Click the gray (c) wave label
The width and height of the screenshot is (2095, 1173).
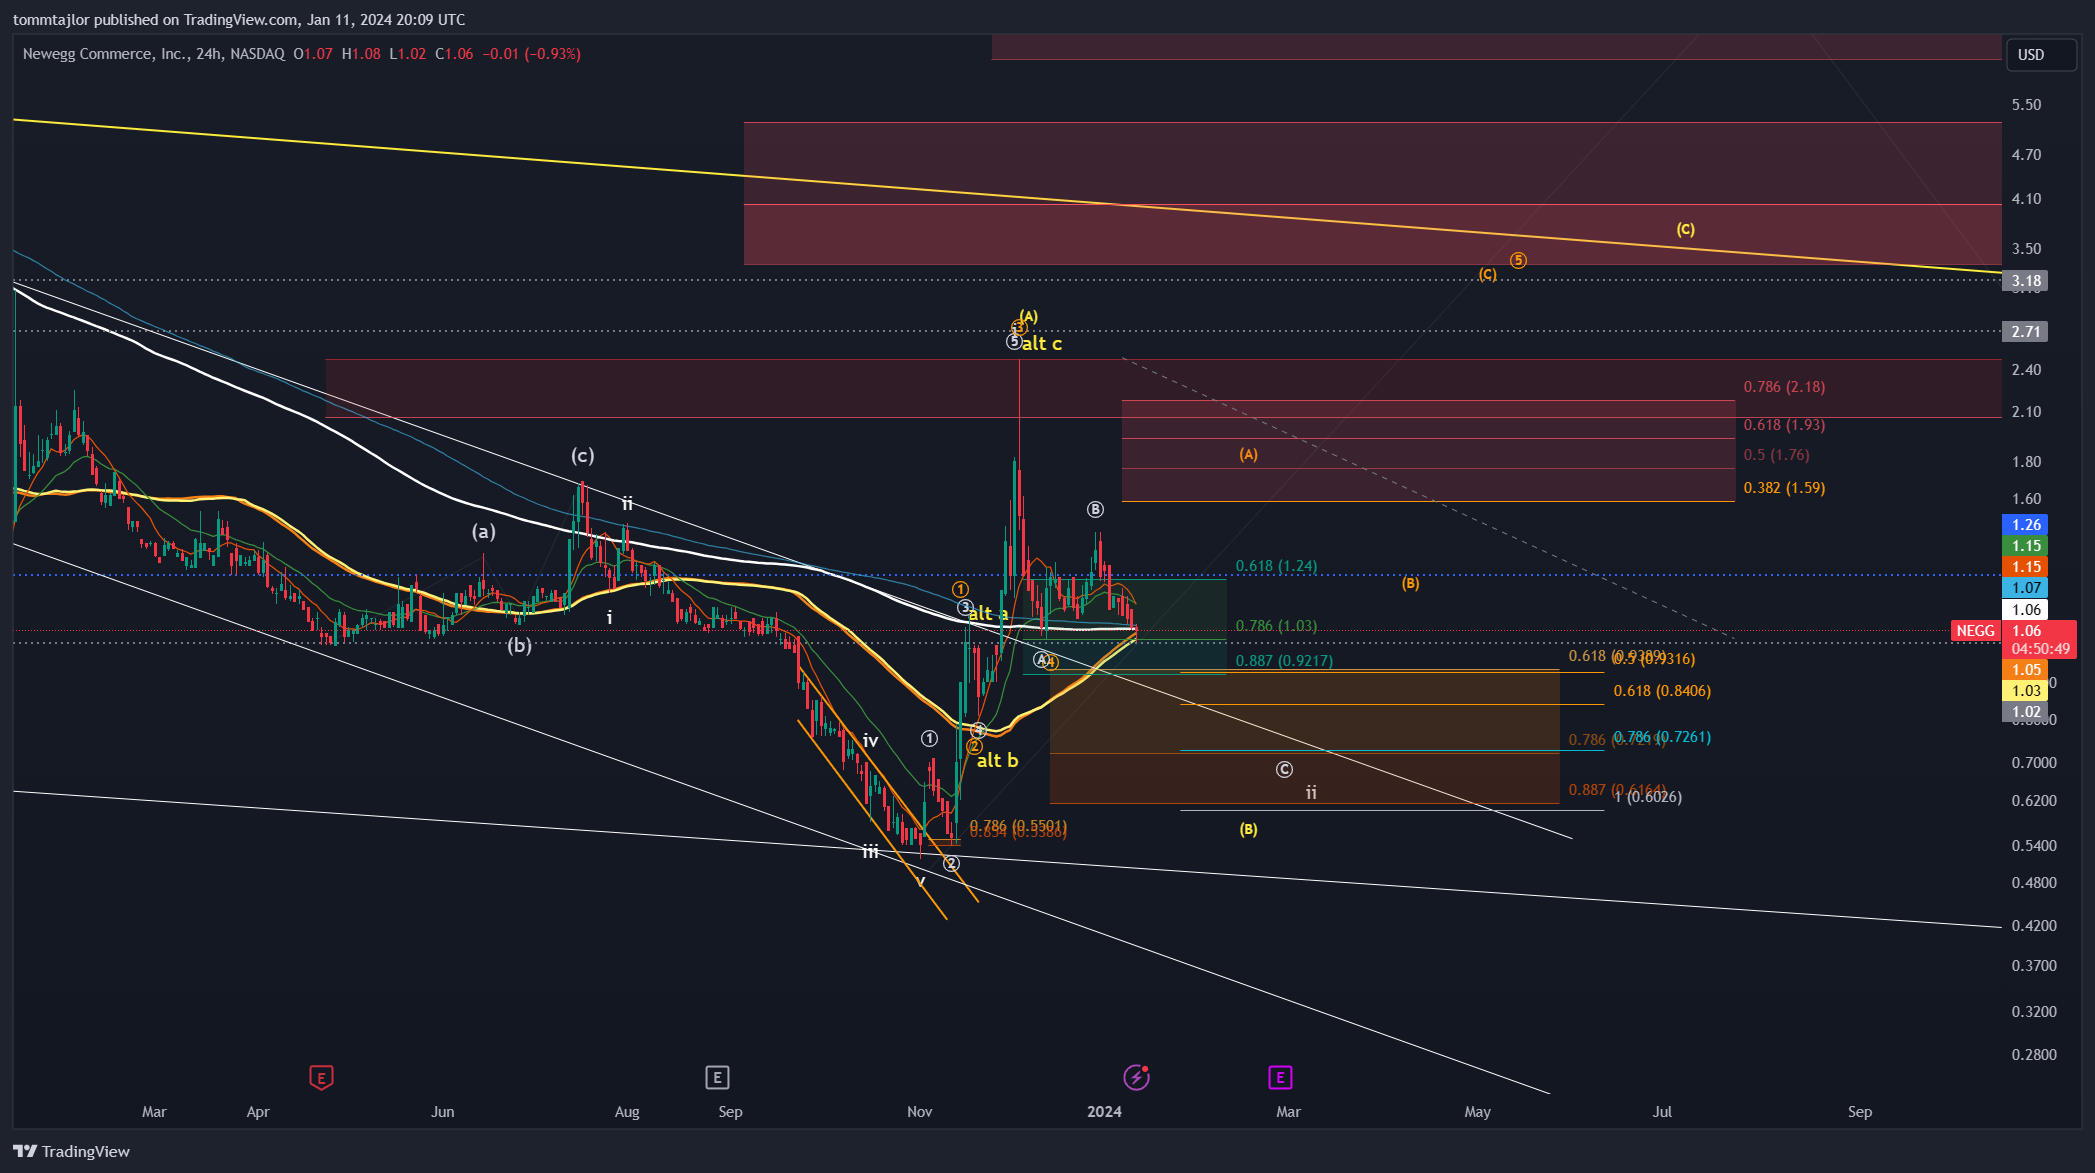tap(582, 456)
